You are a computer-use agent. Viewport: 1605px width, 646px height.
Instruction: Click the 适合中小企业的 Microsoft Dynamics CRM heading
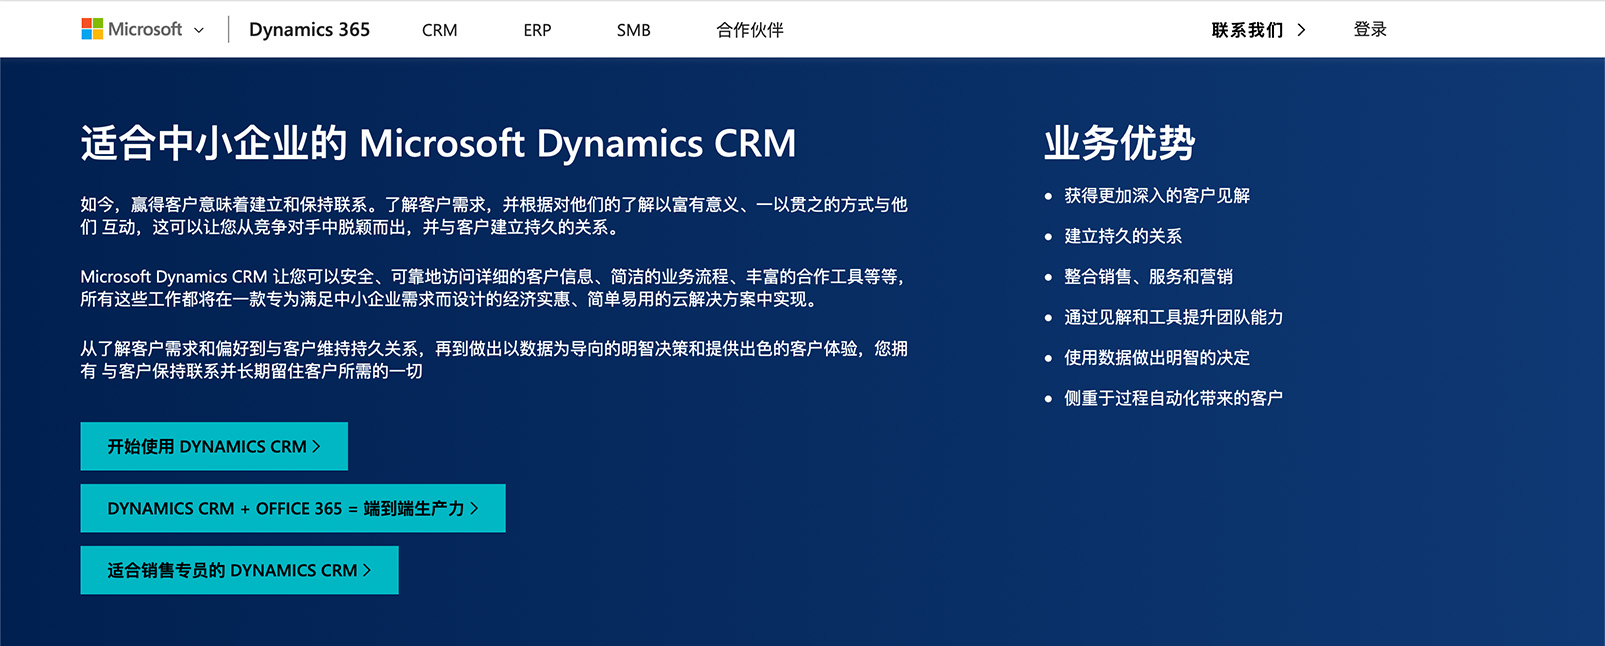[438, 143]
